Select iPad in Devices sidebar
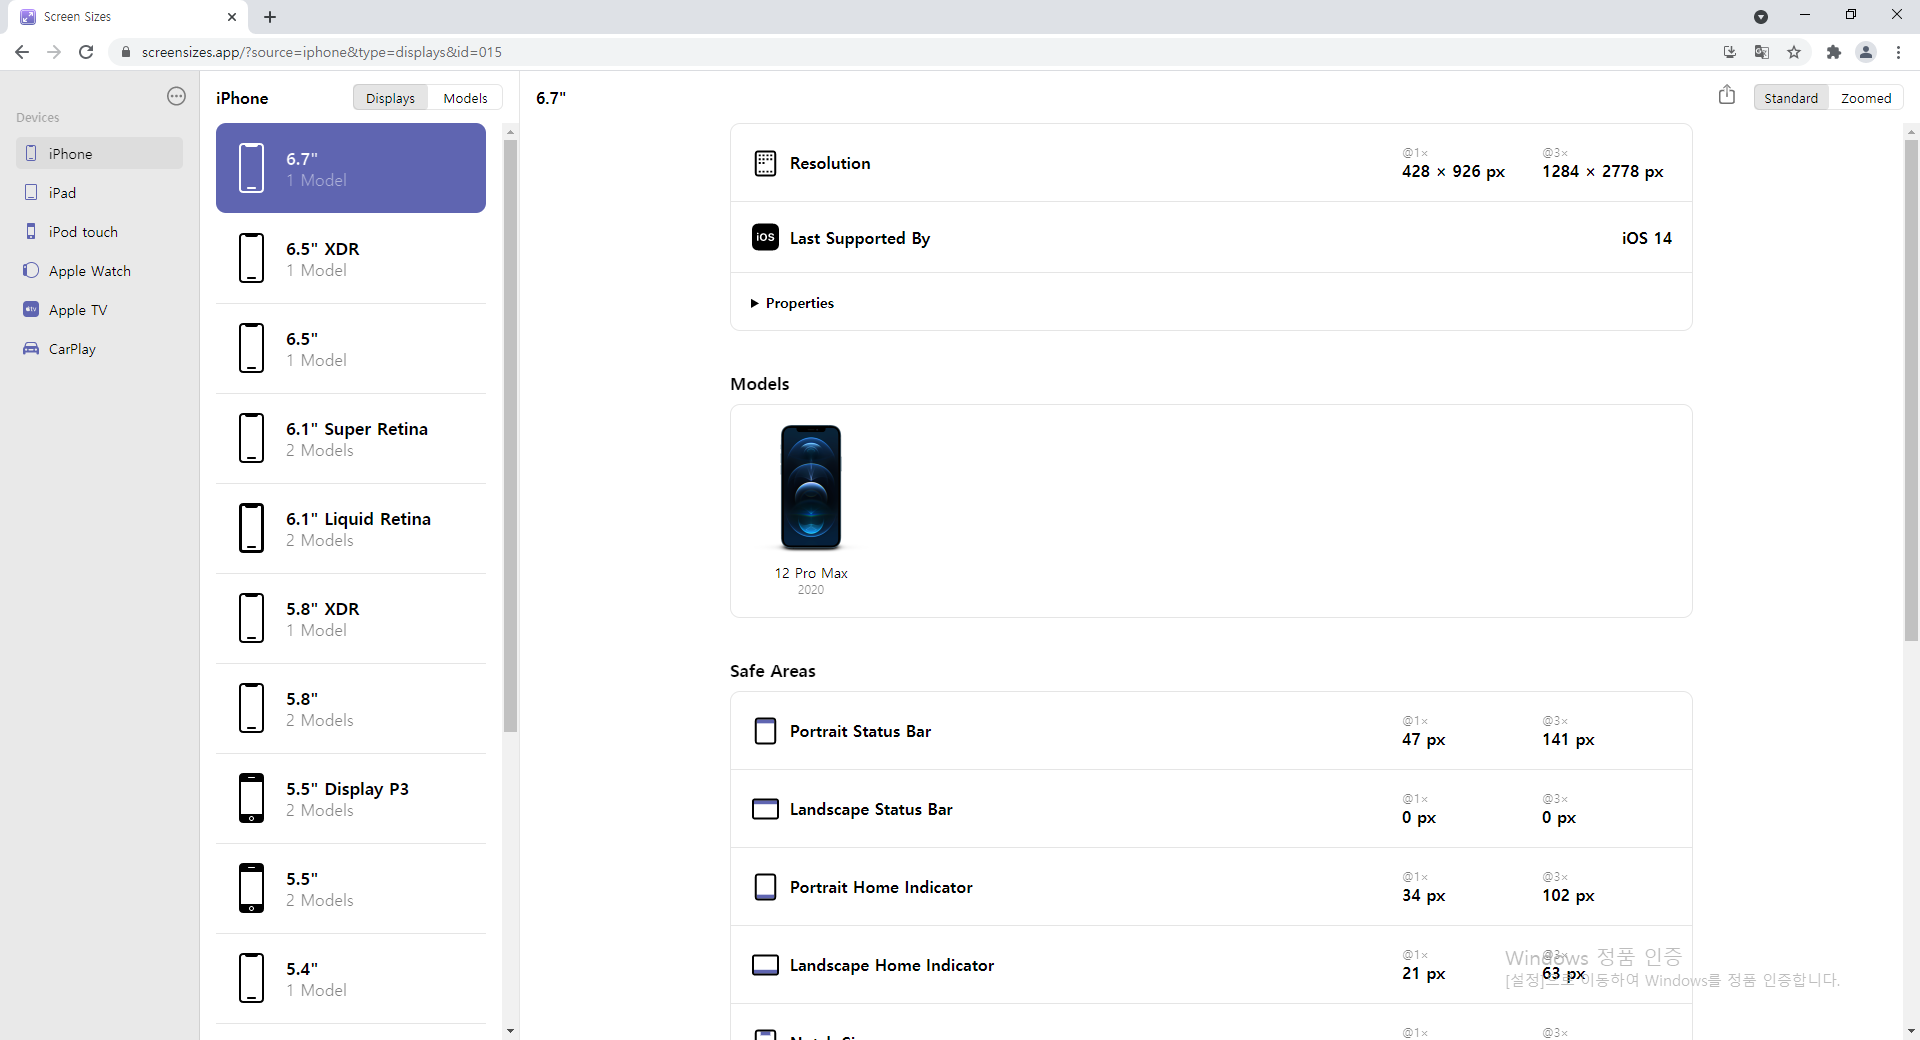This screenshot has height=1040, width=1920. tap(99, 192)
